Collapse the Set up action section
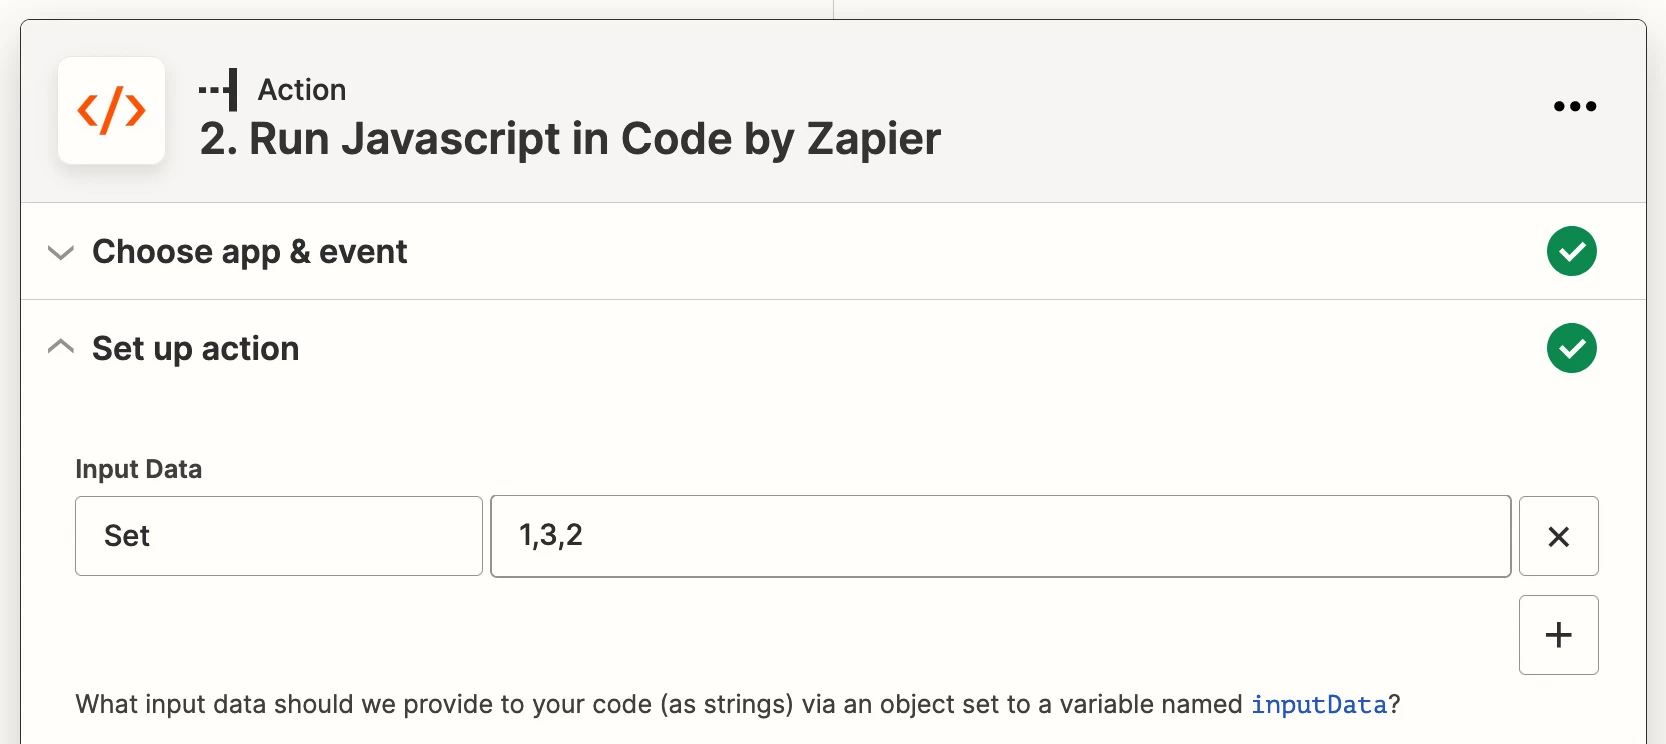The image size is (1666, 744). (61, 346)
